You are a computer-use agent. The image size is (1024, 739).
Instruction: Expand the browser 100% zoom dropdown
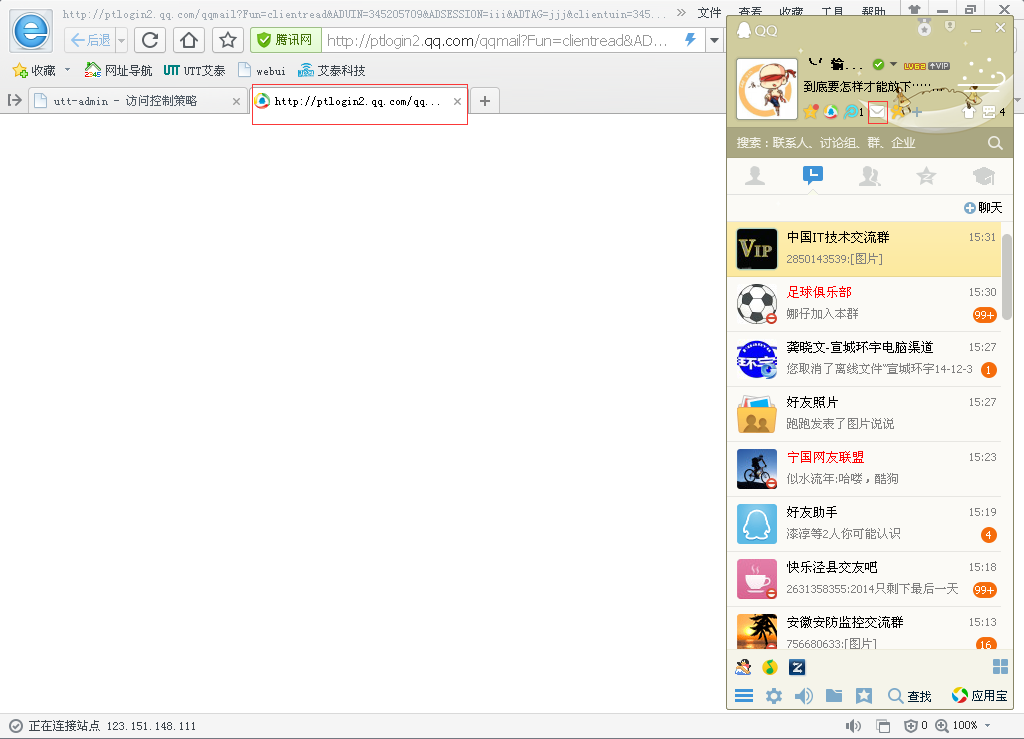point(987,725)
